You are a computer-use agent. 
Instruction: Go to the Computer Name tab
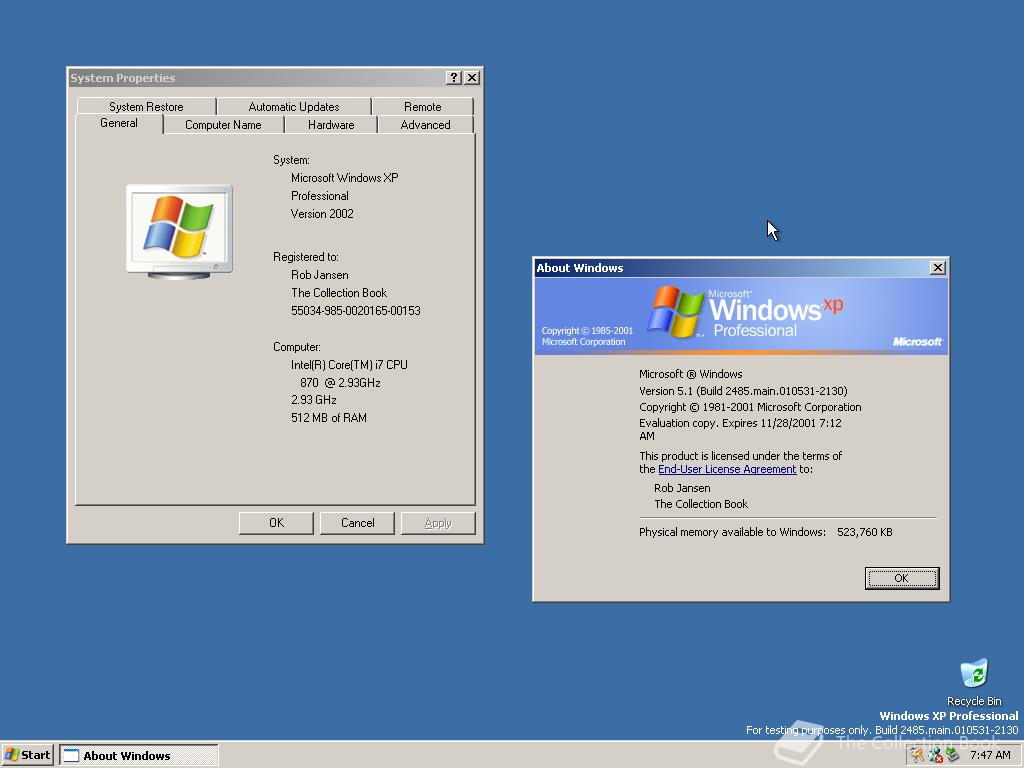pos(223,125)
